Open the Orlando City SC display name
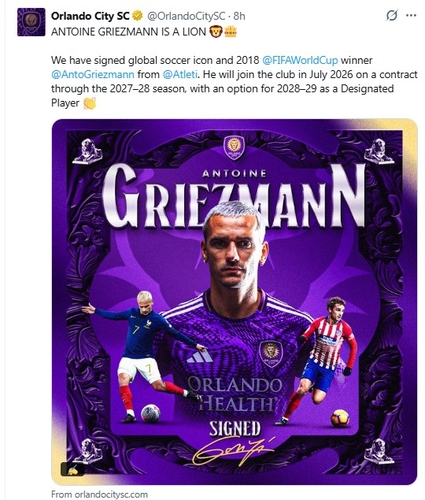The height and width of the screenshot is (500, 425). tap(90, 16)
